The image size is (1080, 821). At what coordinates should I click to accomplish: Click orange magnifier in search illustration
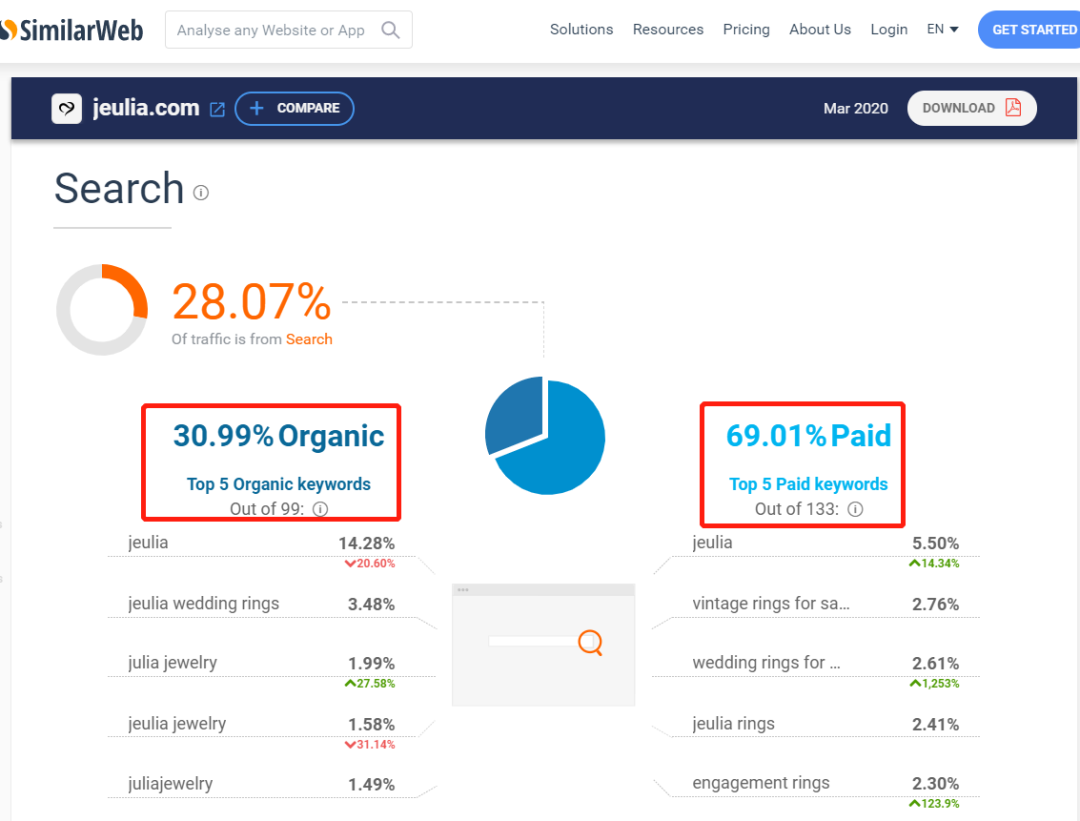[591, 642]
